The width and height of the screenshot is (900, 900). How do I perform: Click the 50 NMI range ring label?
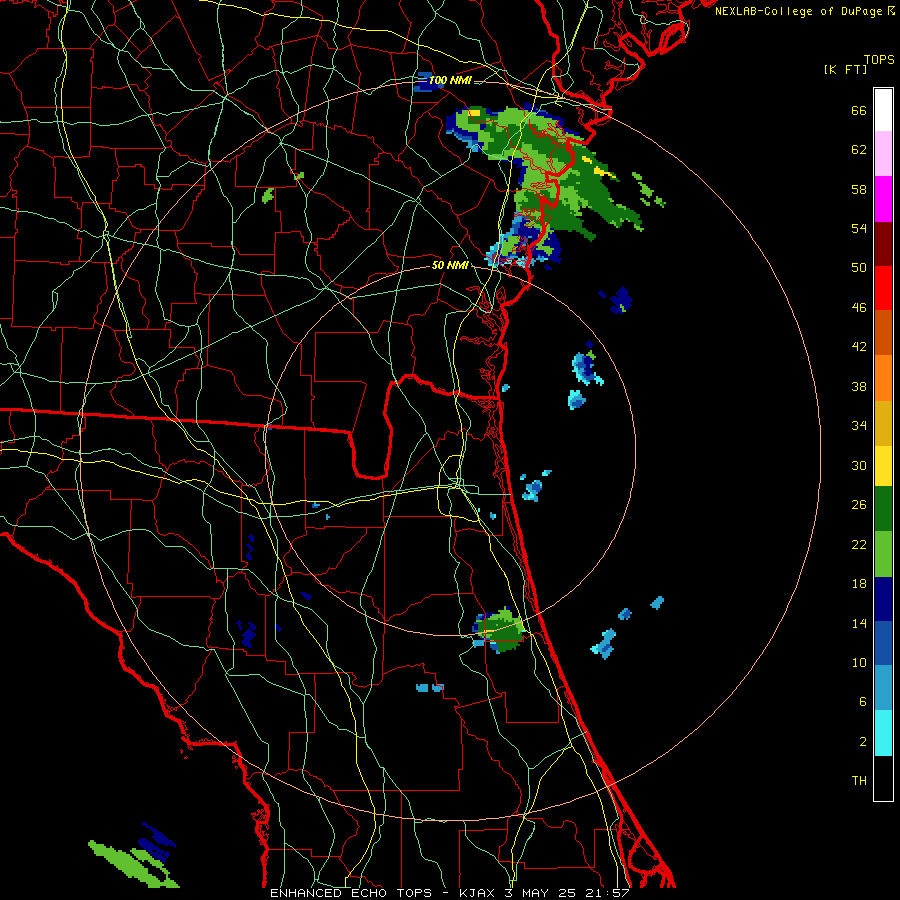[x=450, y=265]
